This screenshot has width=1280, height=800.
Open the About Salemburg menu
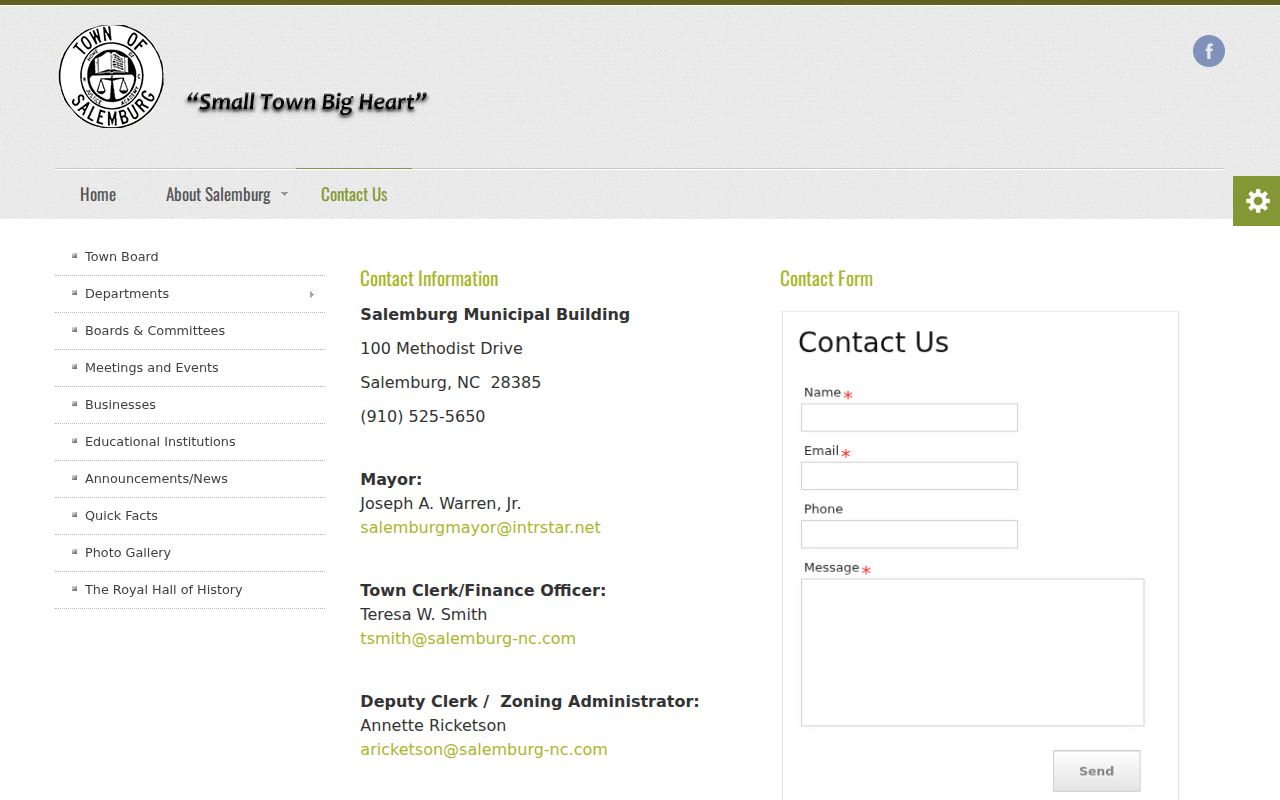tap(218, 194)
